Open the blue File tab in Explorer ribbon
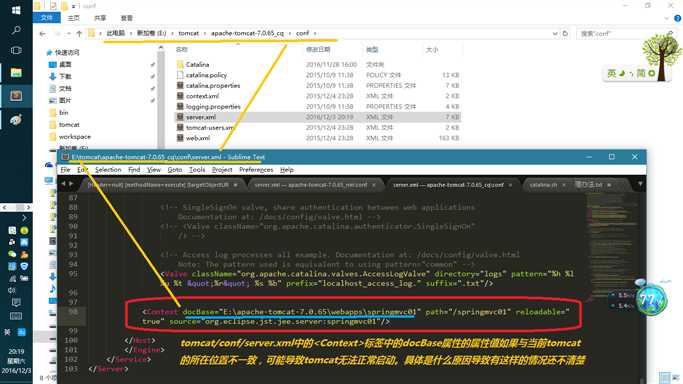Screen dimensions: 683x384 coord(47,18)
